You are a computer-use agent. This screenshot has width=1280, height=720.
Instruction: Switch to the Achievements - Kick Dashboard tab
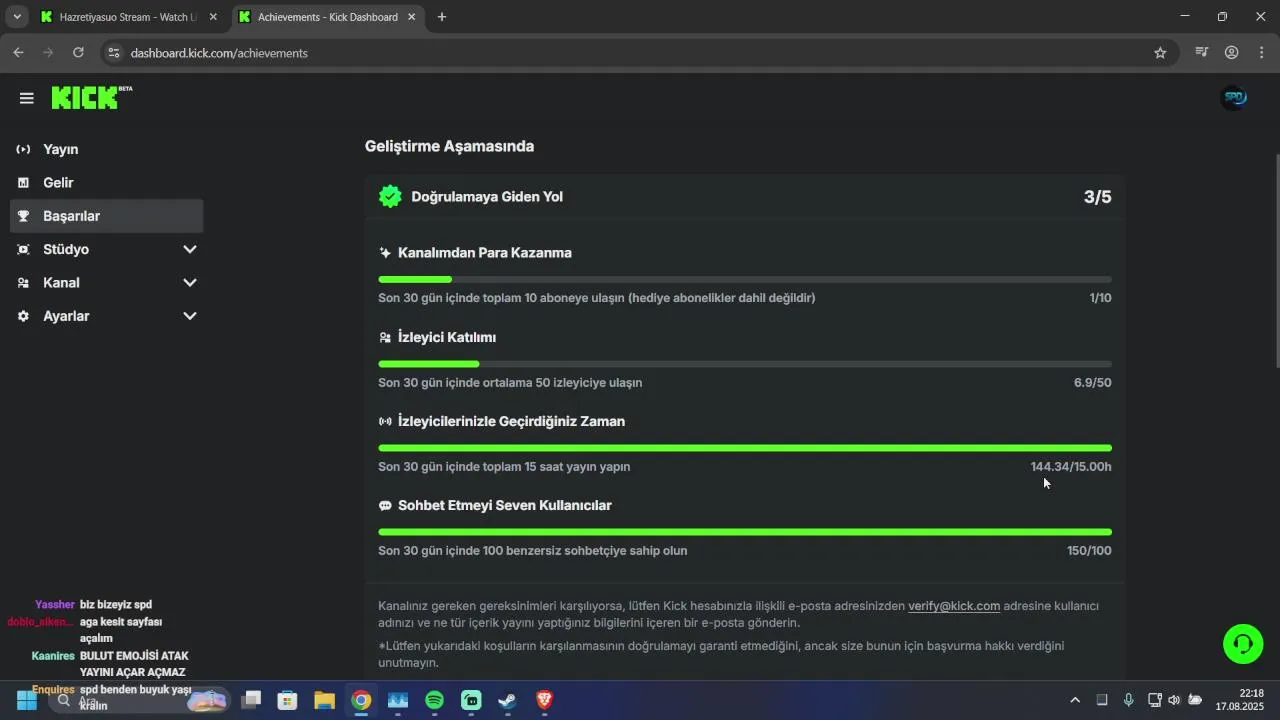click(x=327, y=17)
